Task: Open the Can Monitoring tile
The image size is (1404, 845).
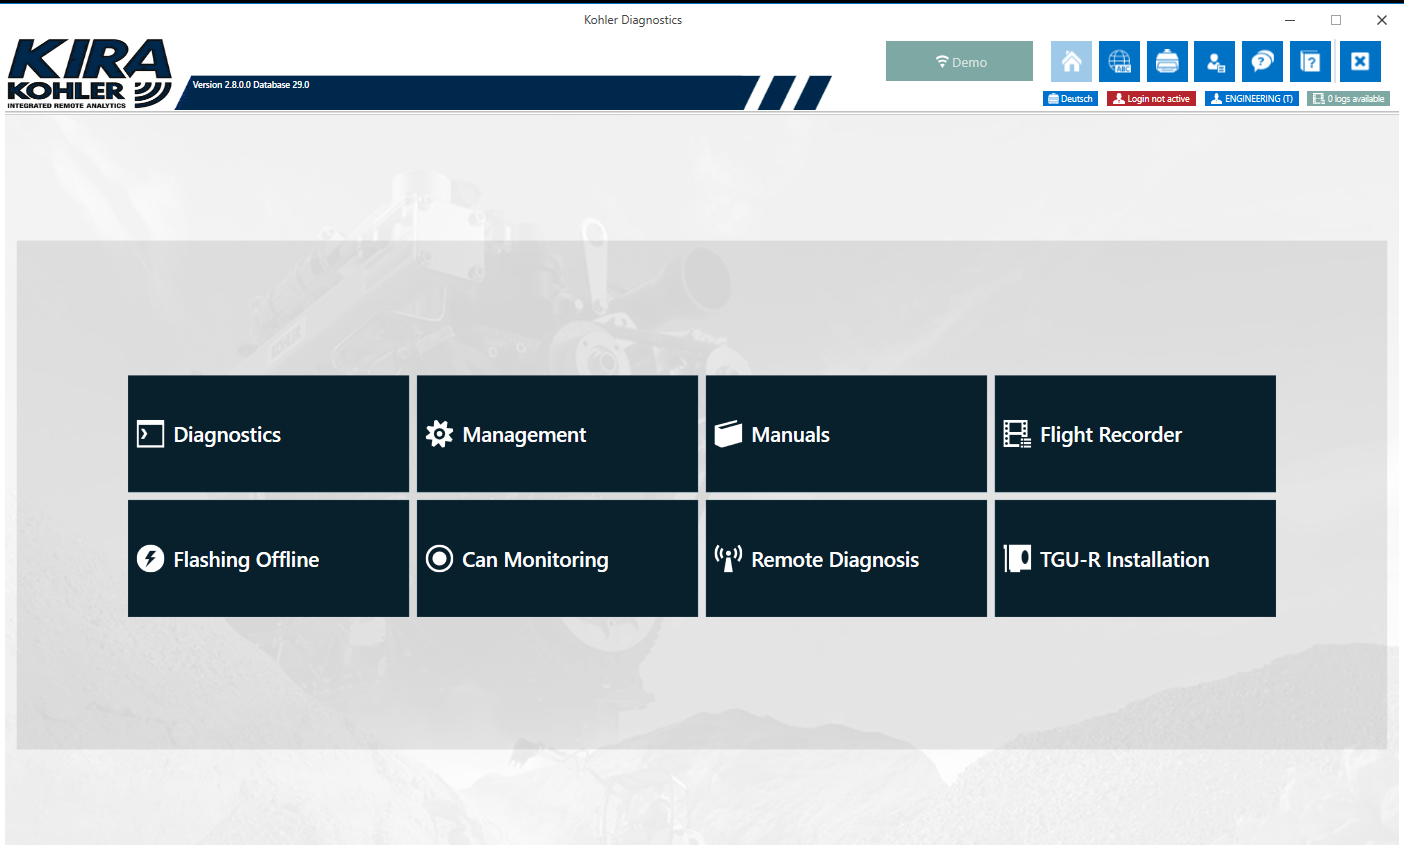Action: [x=557, y=559]
